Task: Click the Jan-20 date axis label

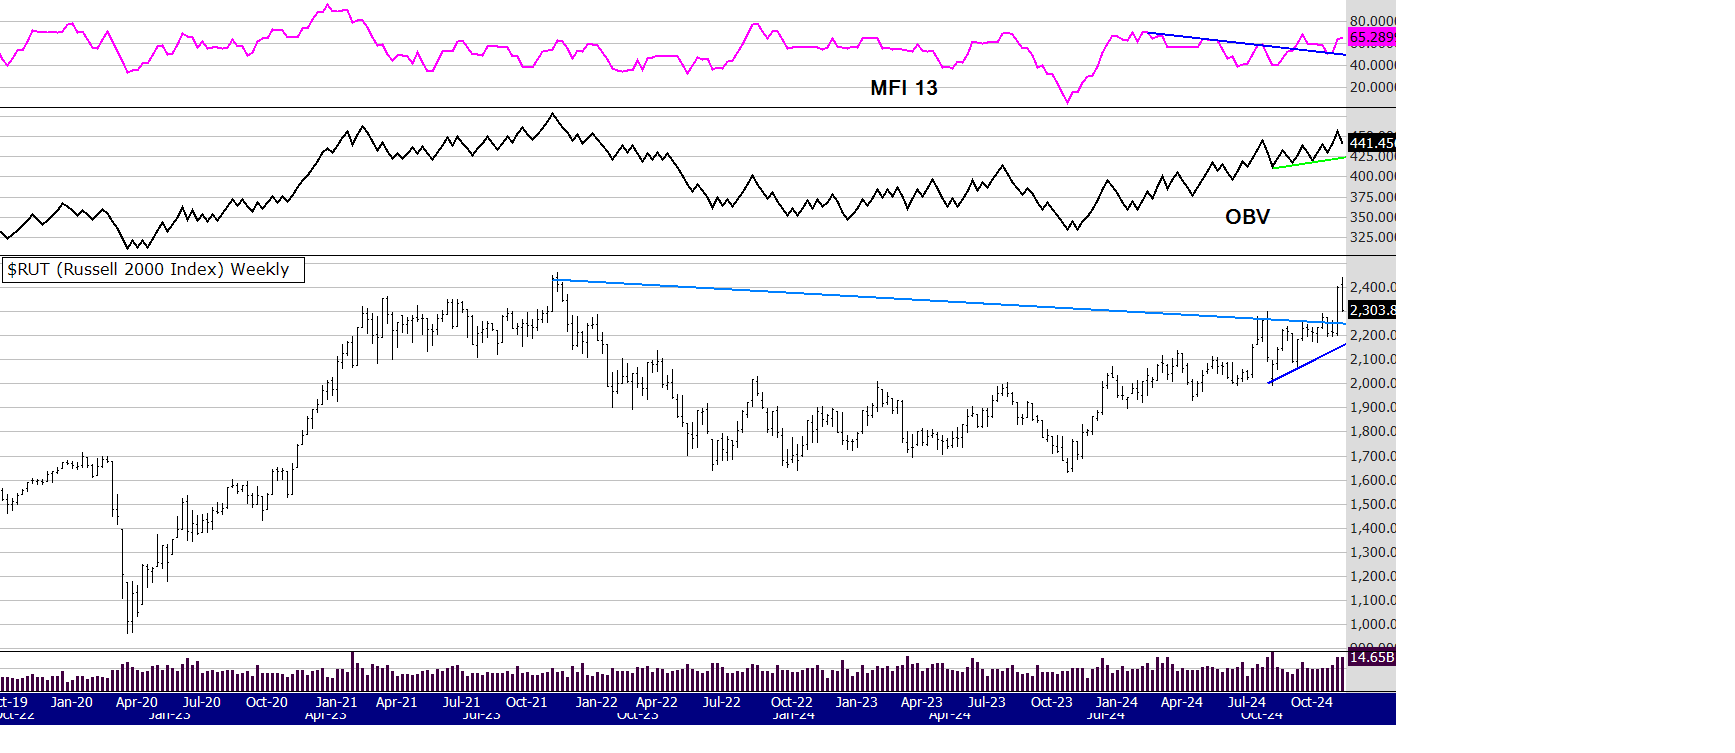Action: (72, 702)
